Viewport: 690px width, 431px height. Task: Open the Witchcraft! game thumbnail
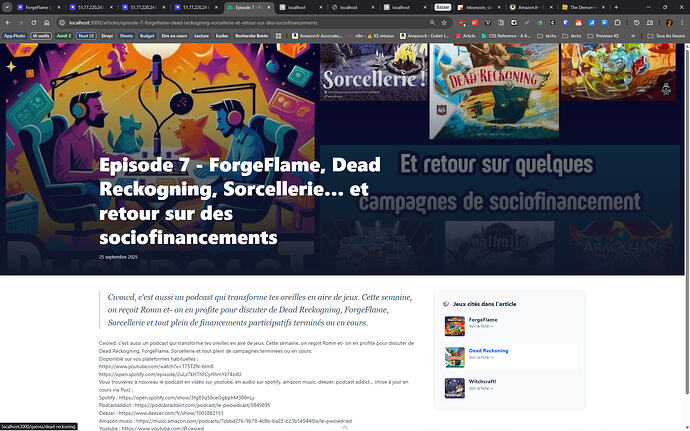tap(454, 385)
